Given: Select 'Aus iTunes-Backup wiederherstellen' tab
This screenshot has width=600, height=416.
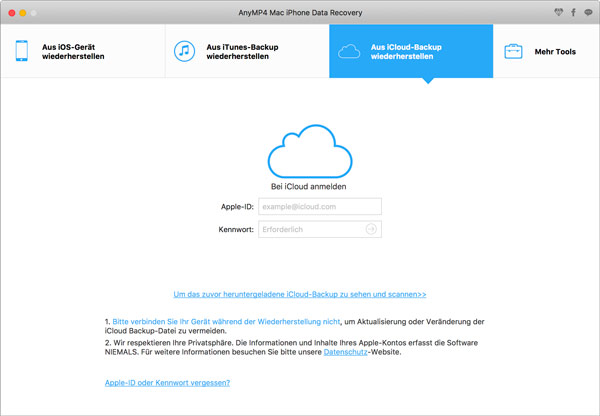Looking at the screenshot, I should [244, 52].
